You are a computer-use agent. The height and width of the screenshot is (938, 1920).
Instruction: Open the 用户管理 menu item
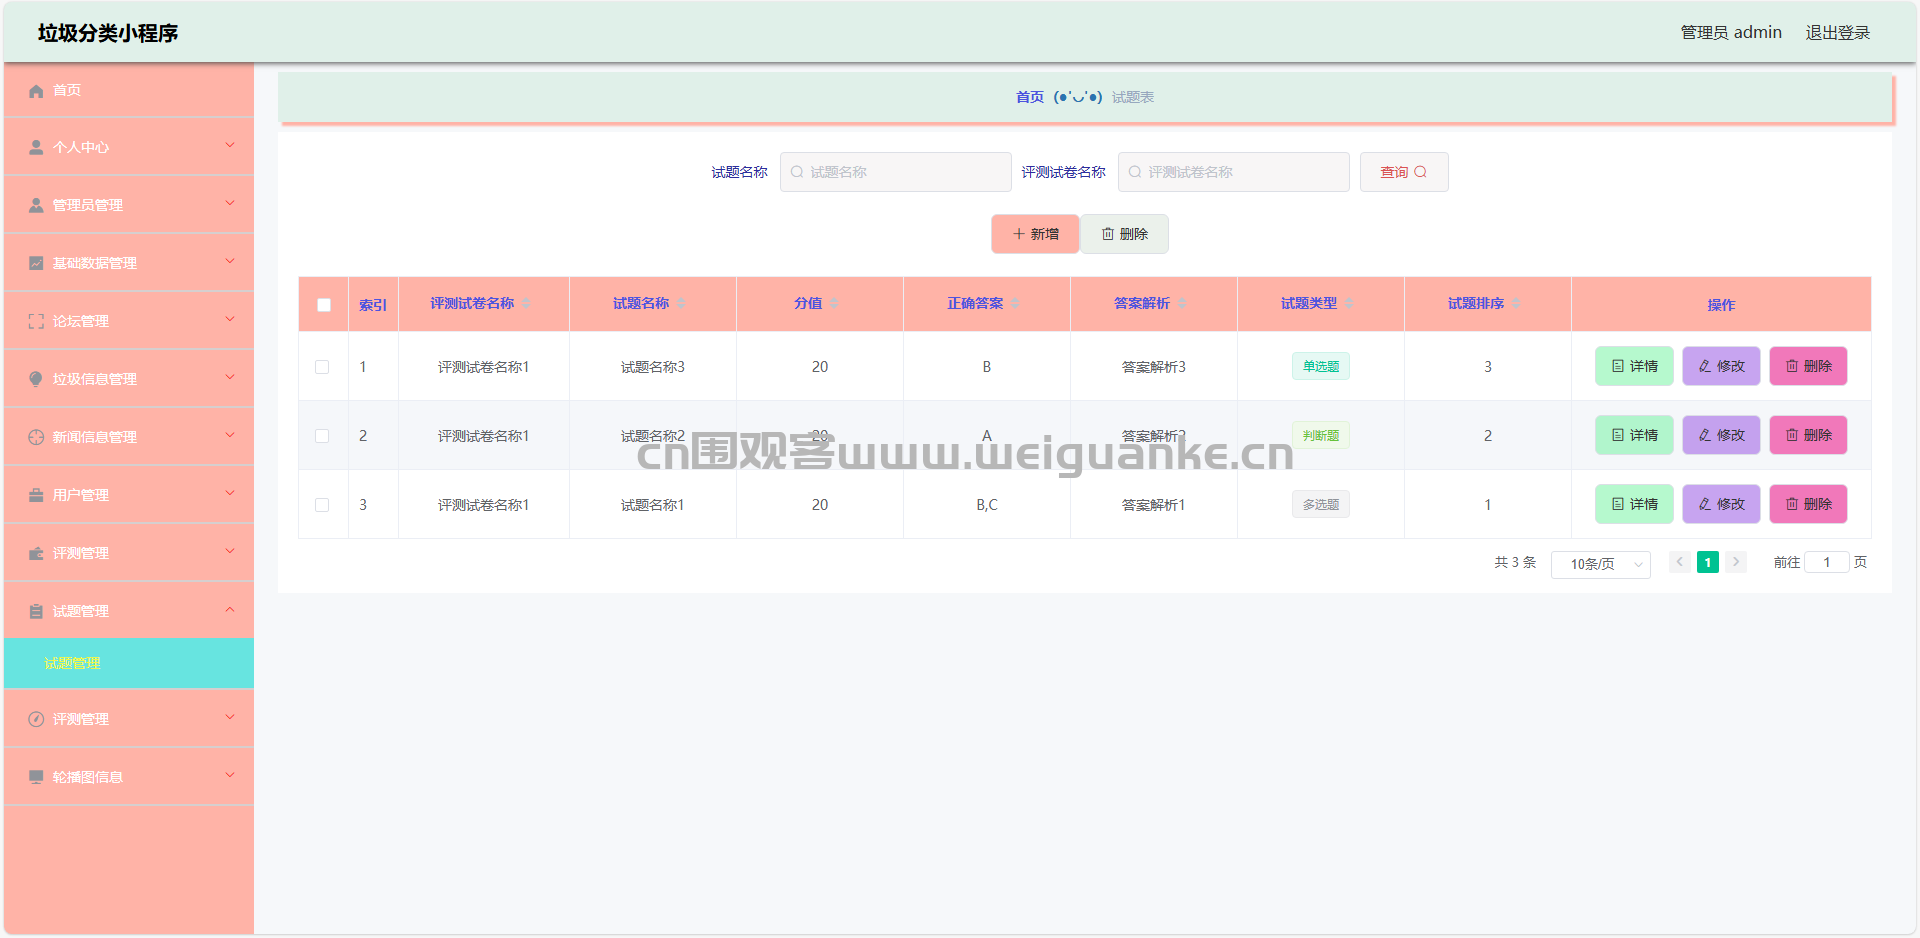(x=129, y=495)
